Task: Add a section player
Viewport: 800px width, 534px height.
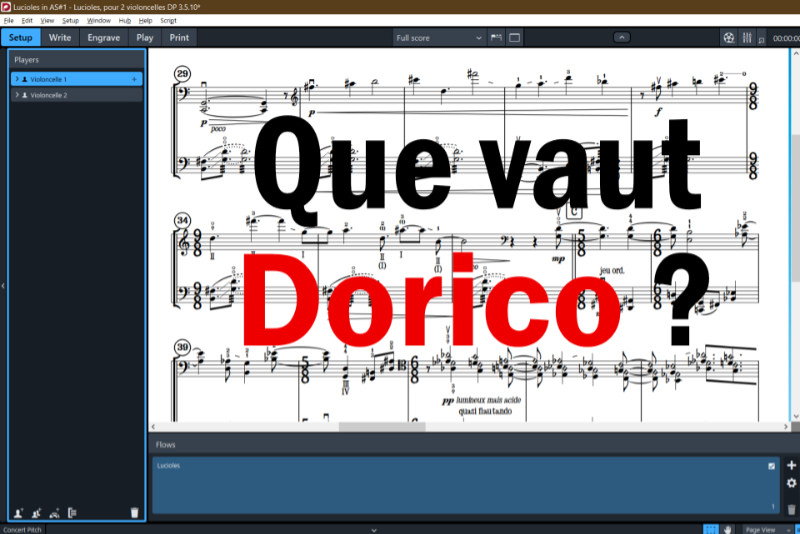Action: pyautogui.click(x=36, y=513)
